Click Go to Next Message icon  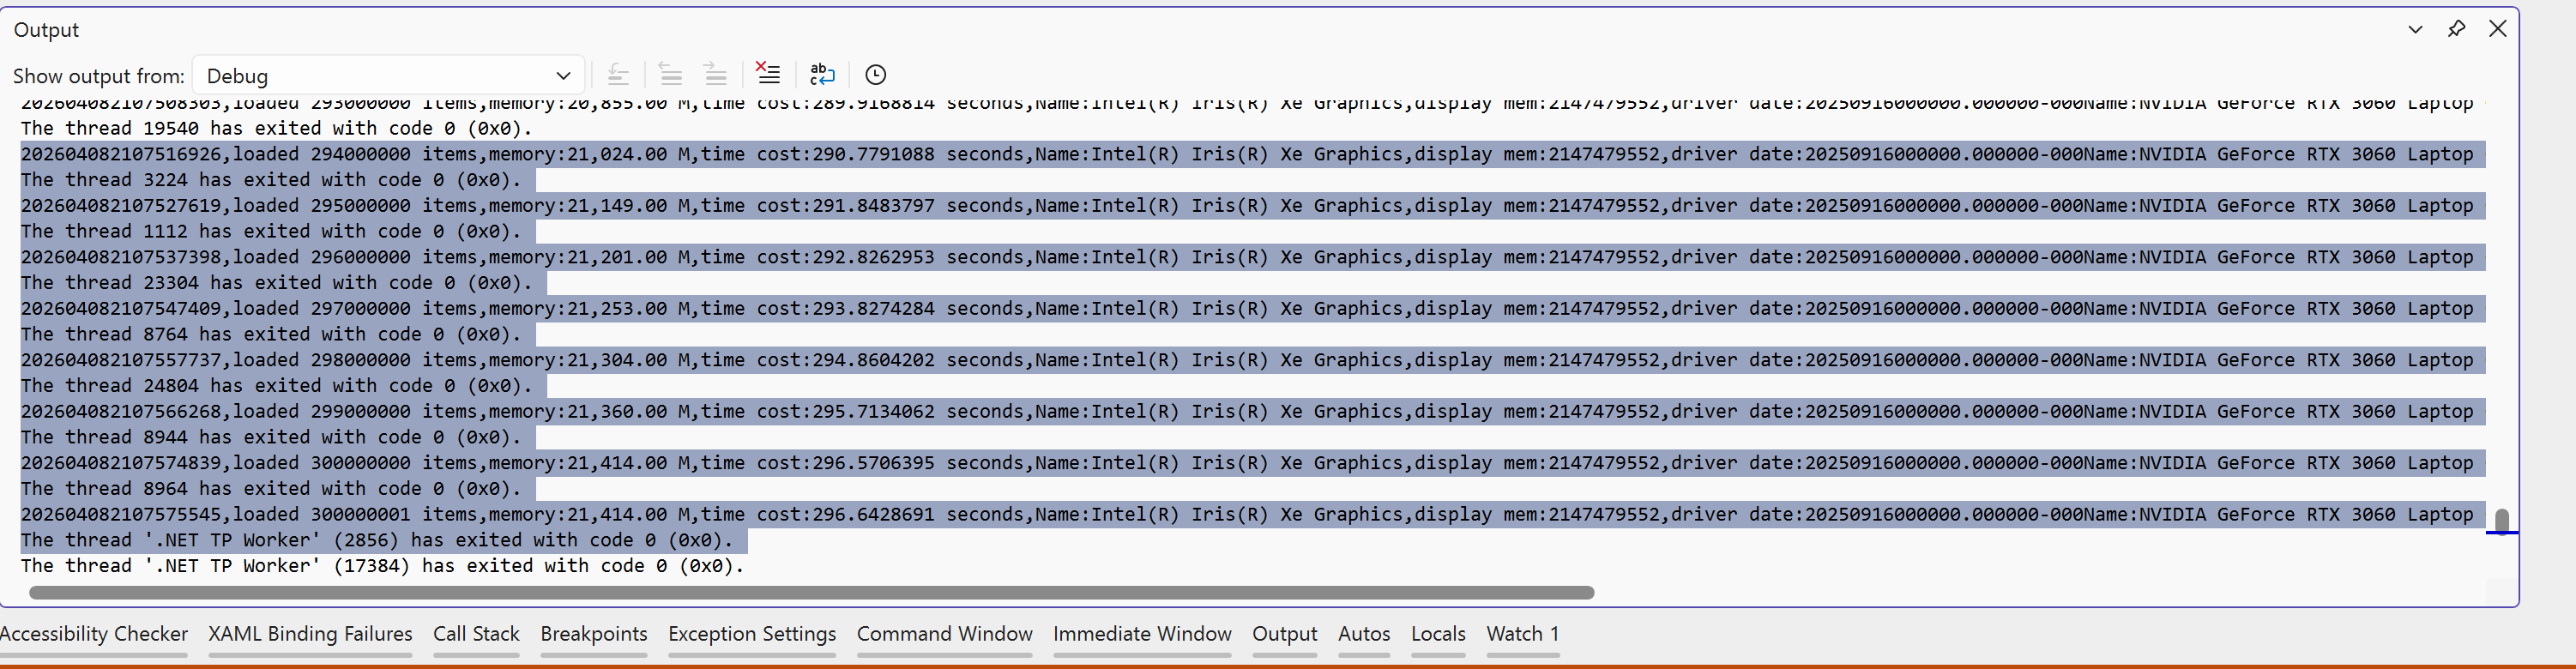[715, 74]
